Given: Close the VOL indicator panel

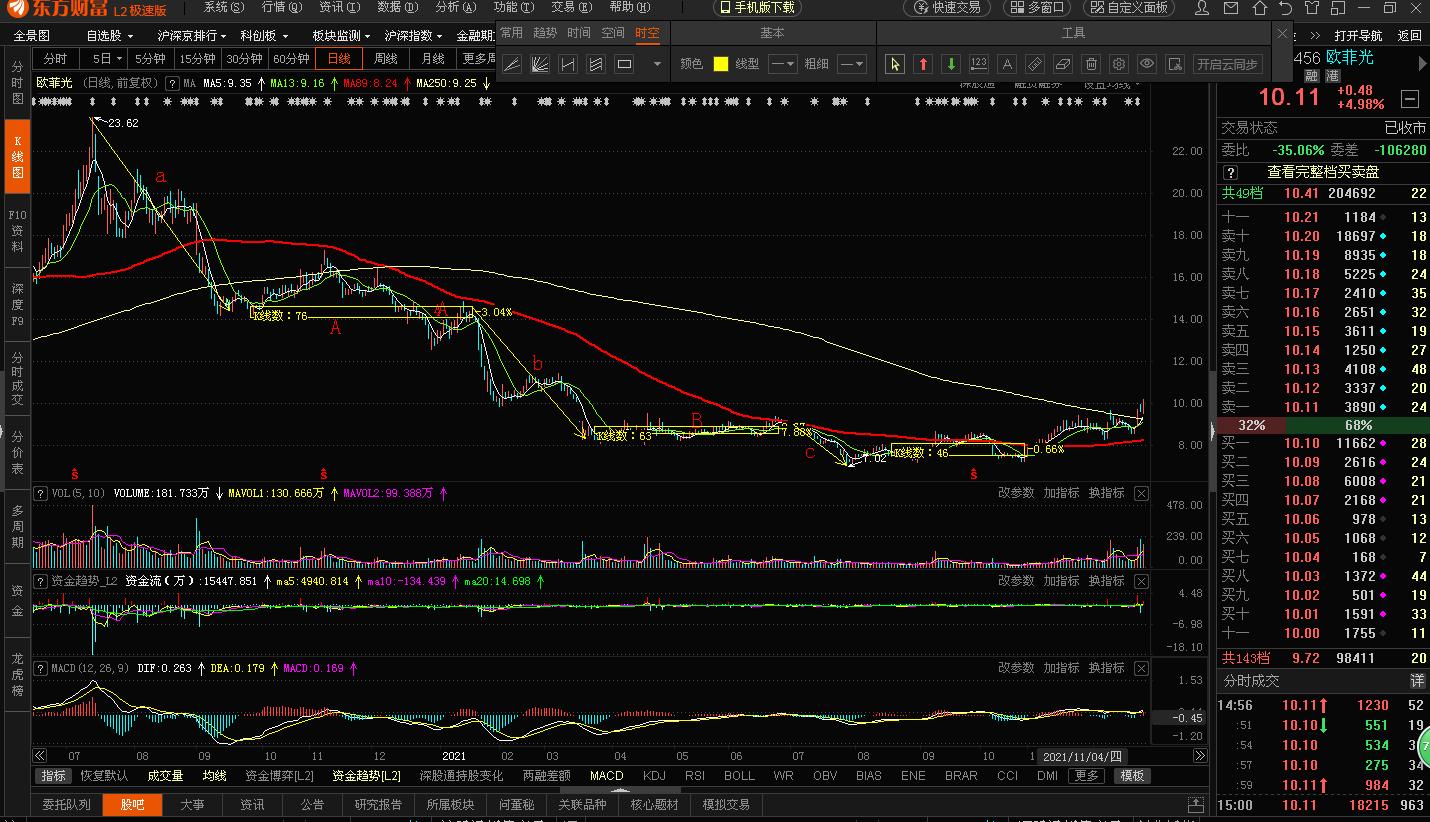Looking at the screenshot, I should (x=1141, y=493).
